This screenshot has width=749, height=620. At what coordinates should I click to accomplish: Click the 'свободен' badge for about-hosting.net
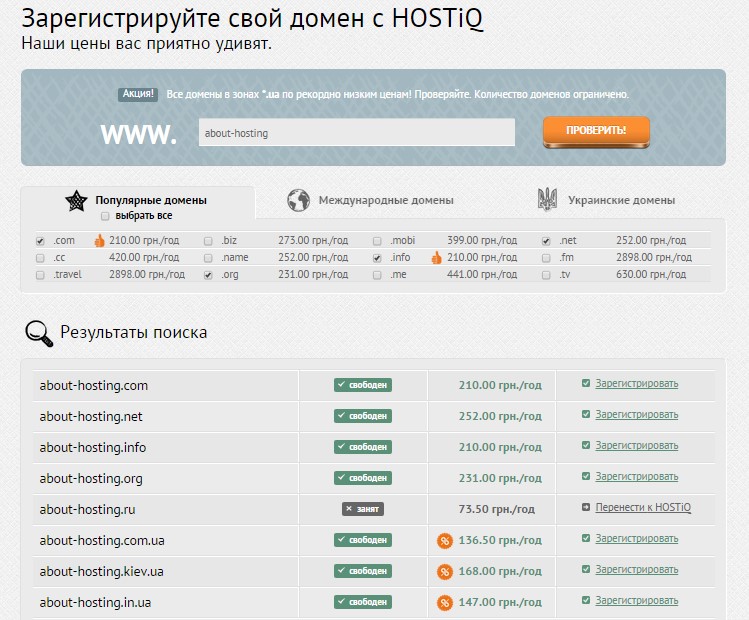pos(363,416)
